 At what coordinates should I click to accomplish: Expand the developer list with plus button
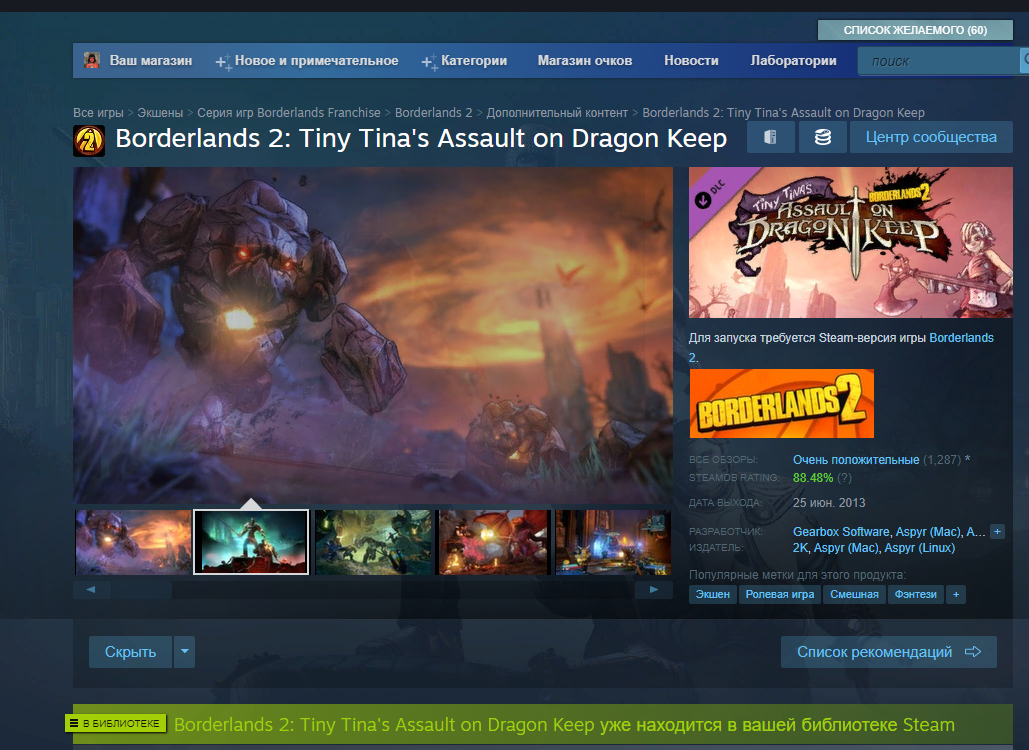tap(998, 531)
